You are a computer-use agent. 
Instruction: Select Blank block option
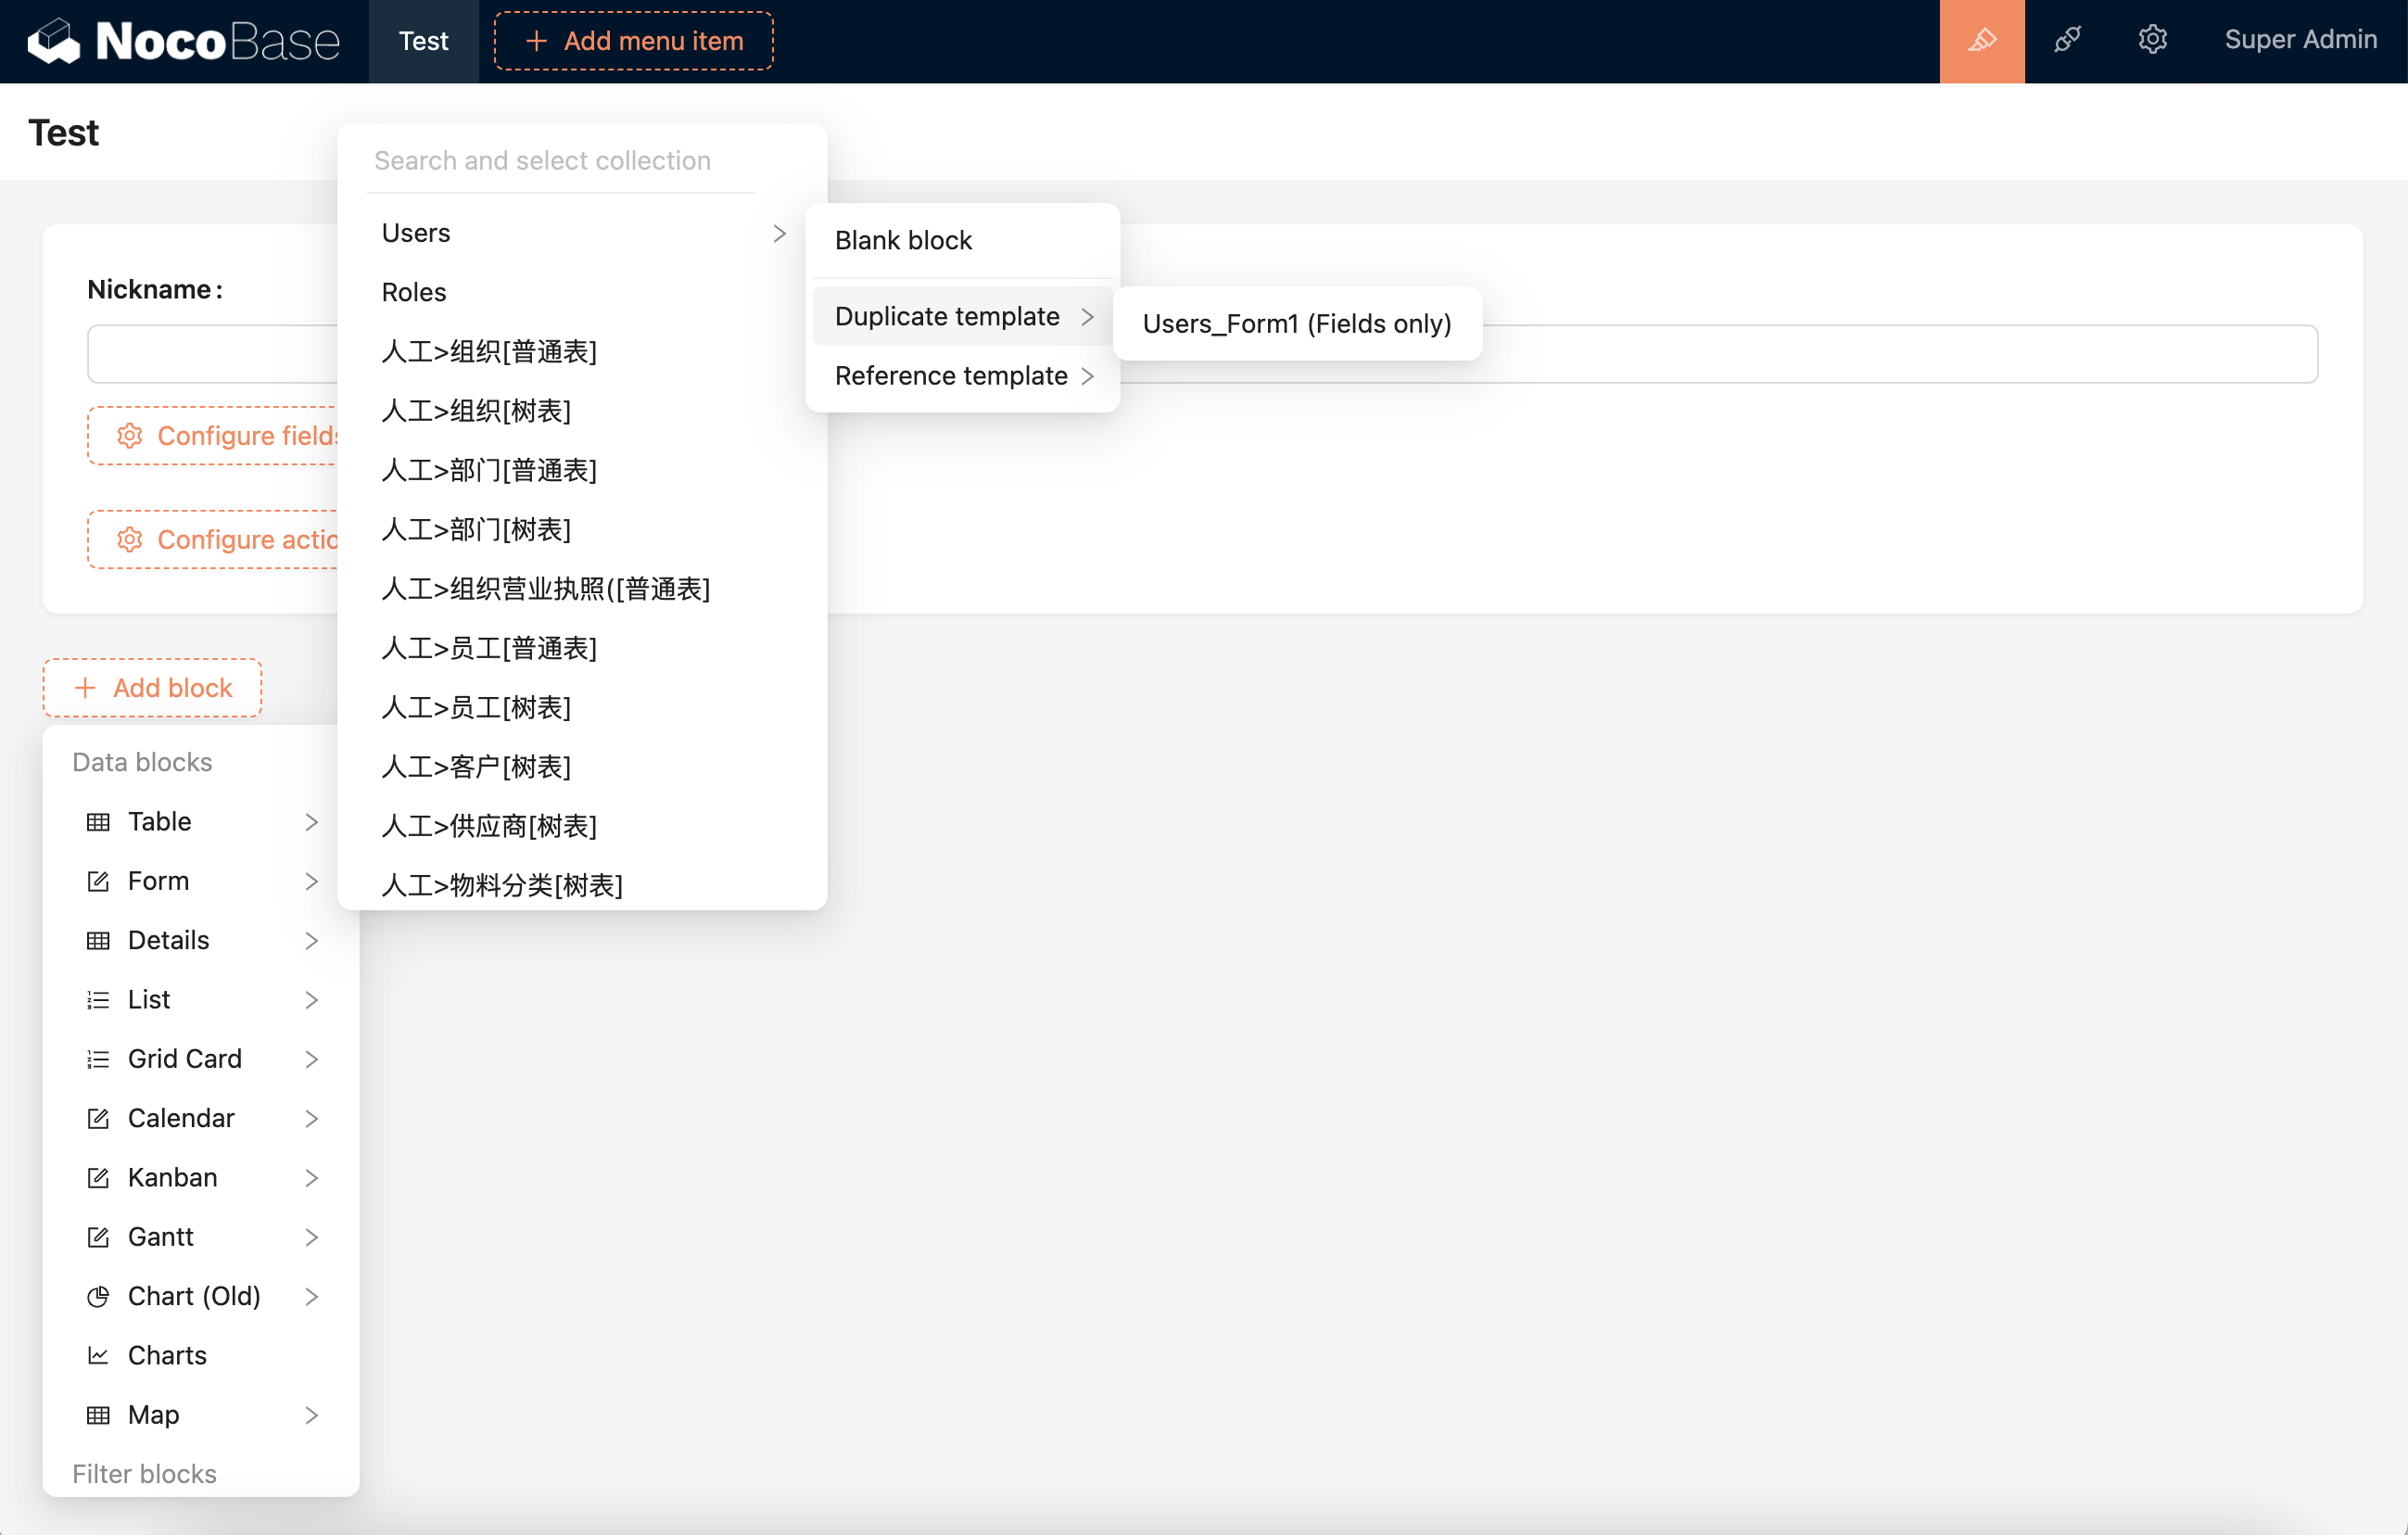pyautogui.click(x=903, y=240)
